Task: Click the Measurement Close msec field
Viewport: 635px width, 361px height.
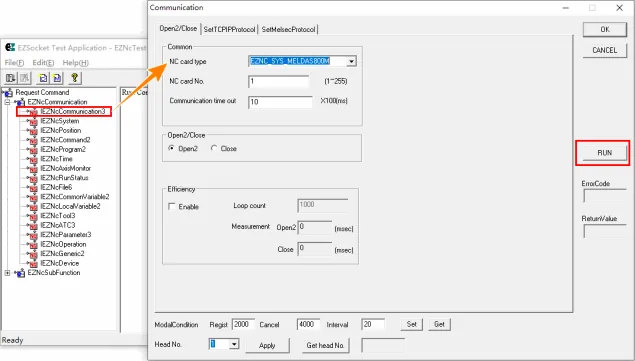Action: 315,249
